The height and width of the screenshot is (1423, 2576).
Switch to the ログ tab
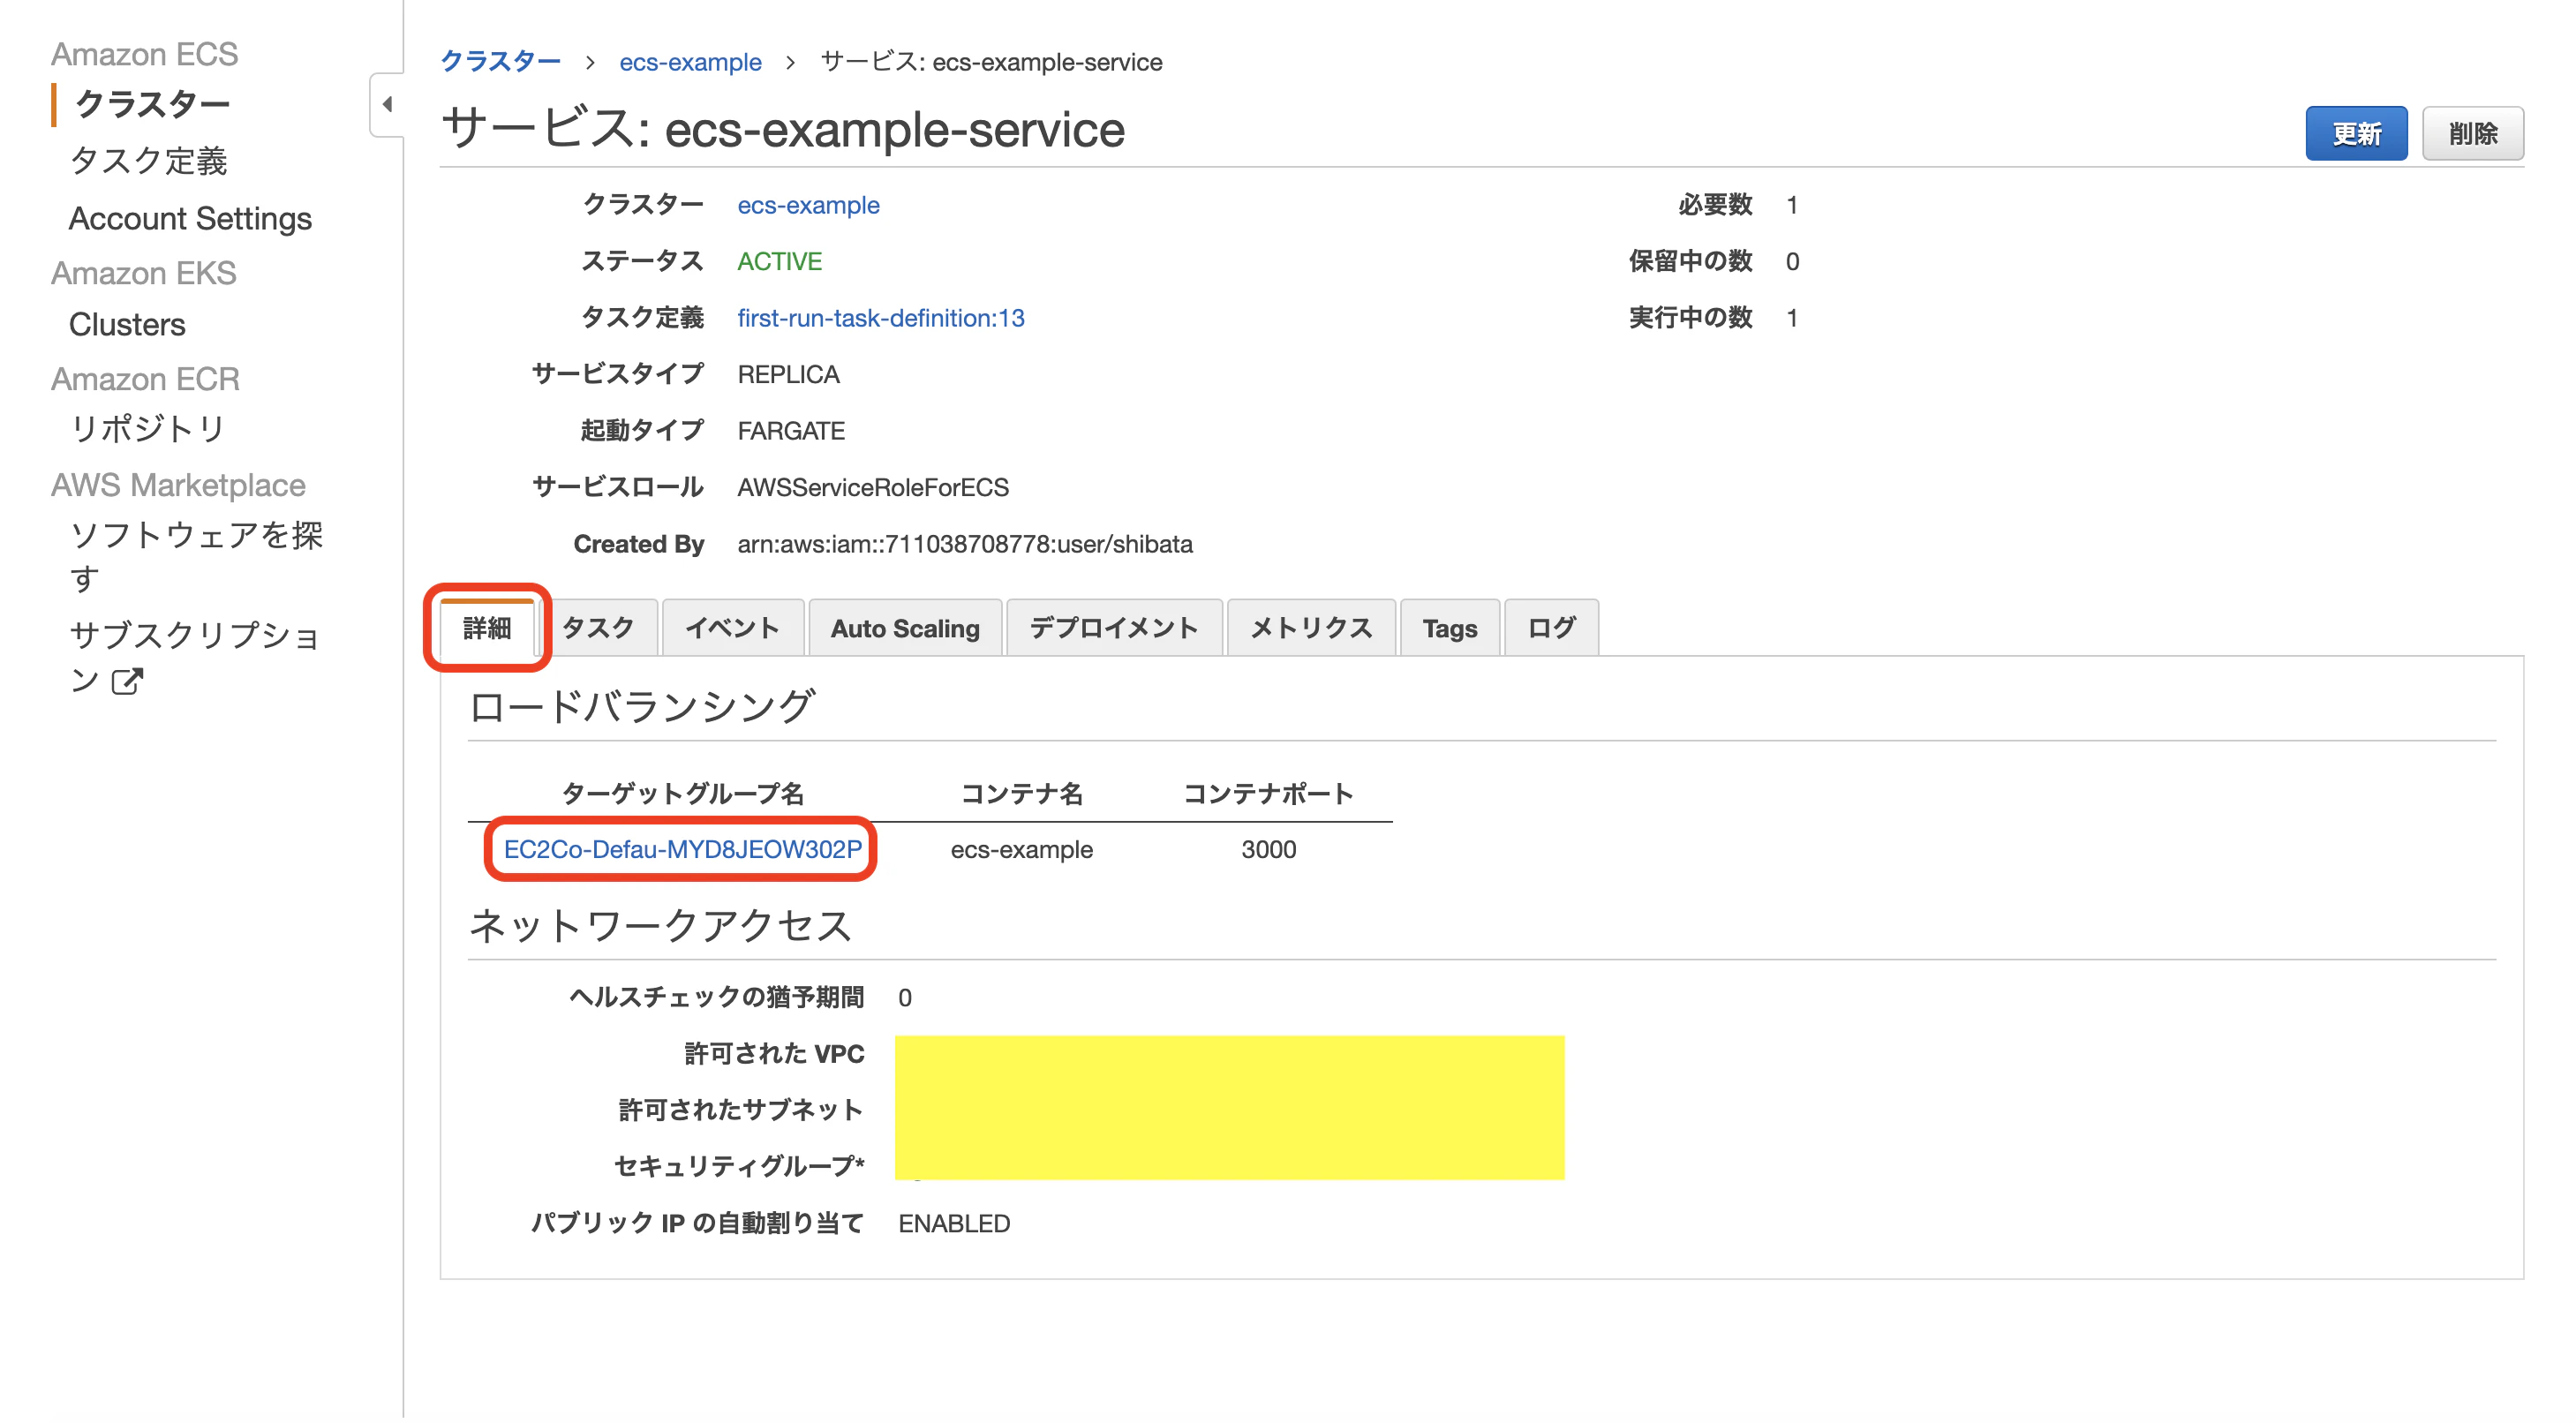(1550, 628)
